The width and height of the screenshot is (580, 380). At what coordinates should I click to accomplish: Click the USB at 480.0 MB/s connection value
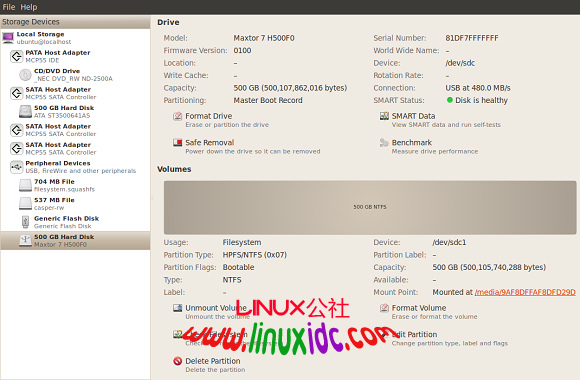pos(478,88)
